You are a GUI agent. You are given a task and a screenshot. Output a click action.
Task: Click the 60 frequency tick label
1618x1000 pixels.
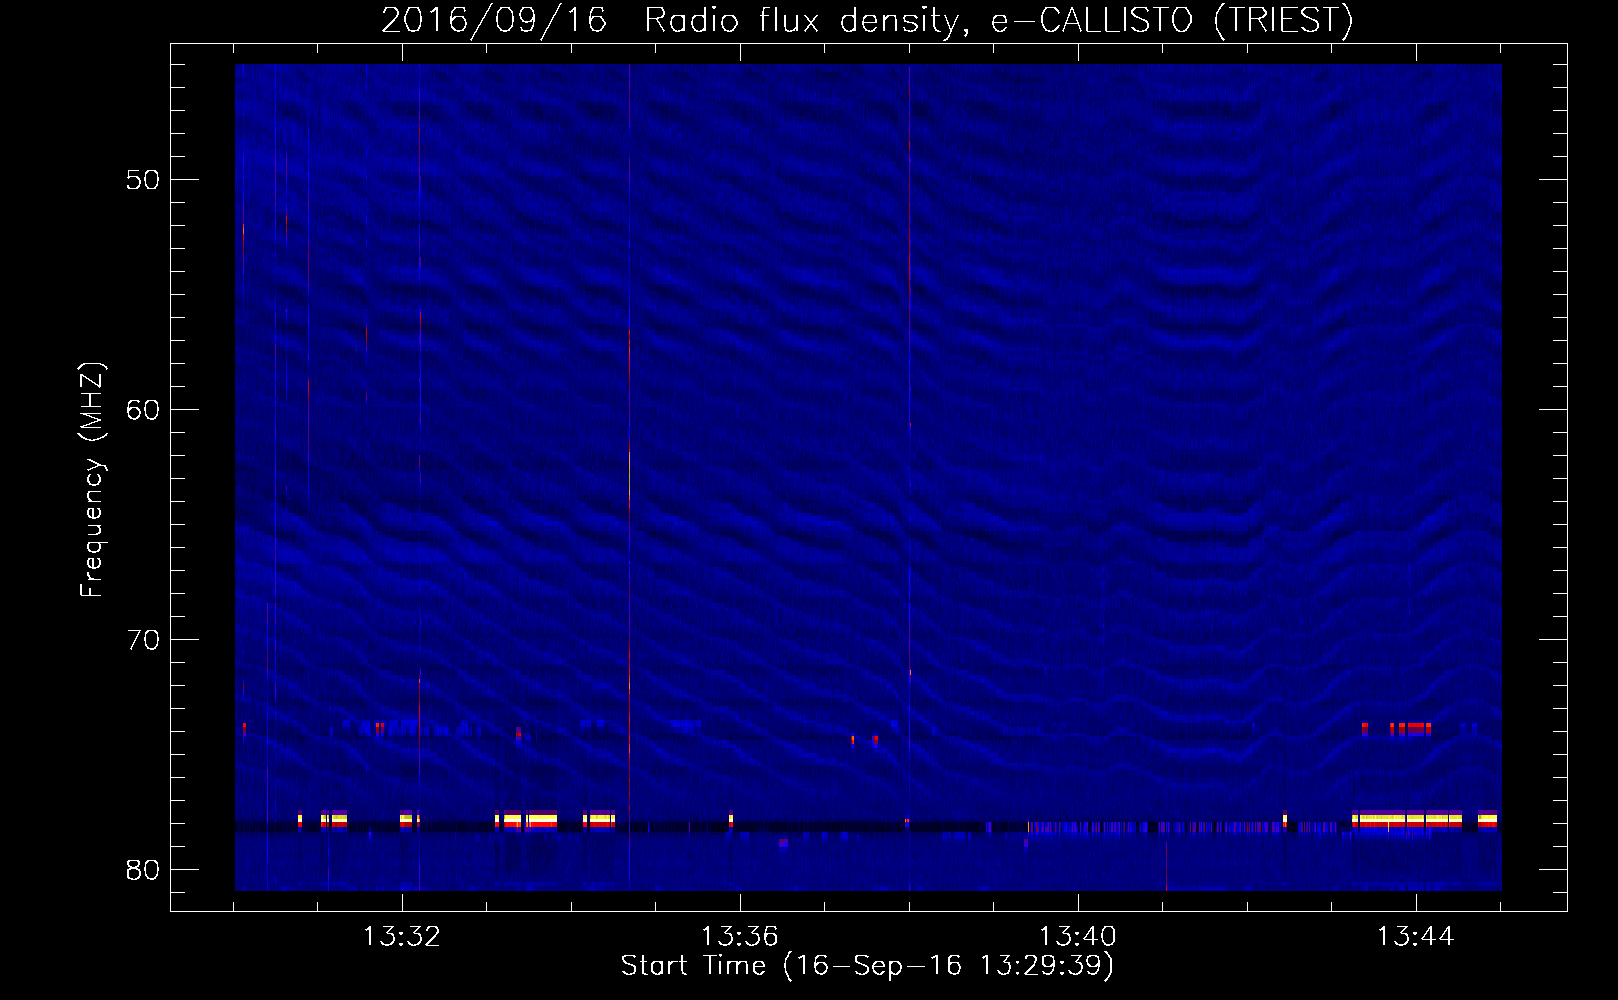(143, 410)
